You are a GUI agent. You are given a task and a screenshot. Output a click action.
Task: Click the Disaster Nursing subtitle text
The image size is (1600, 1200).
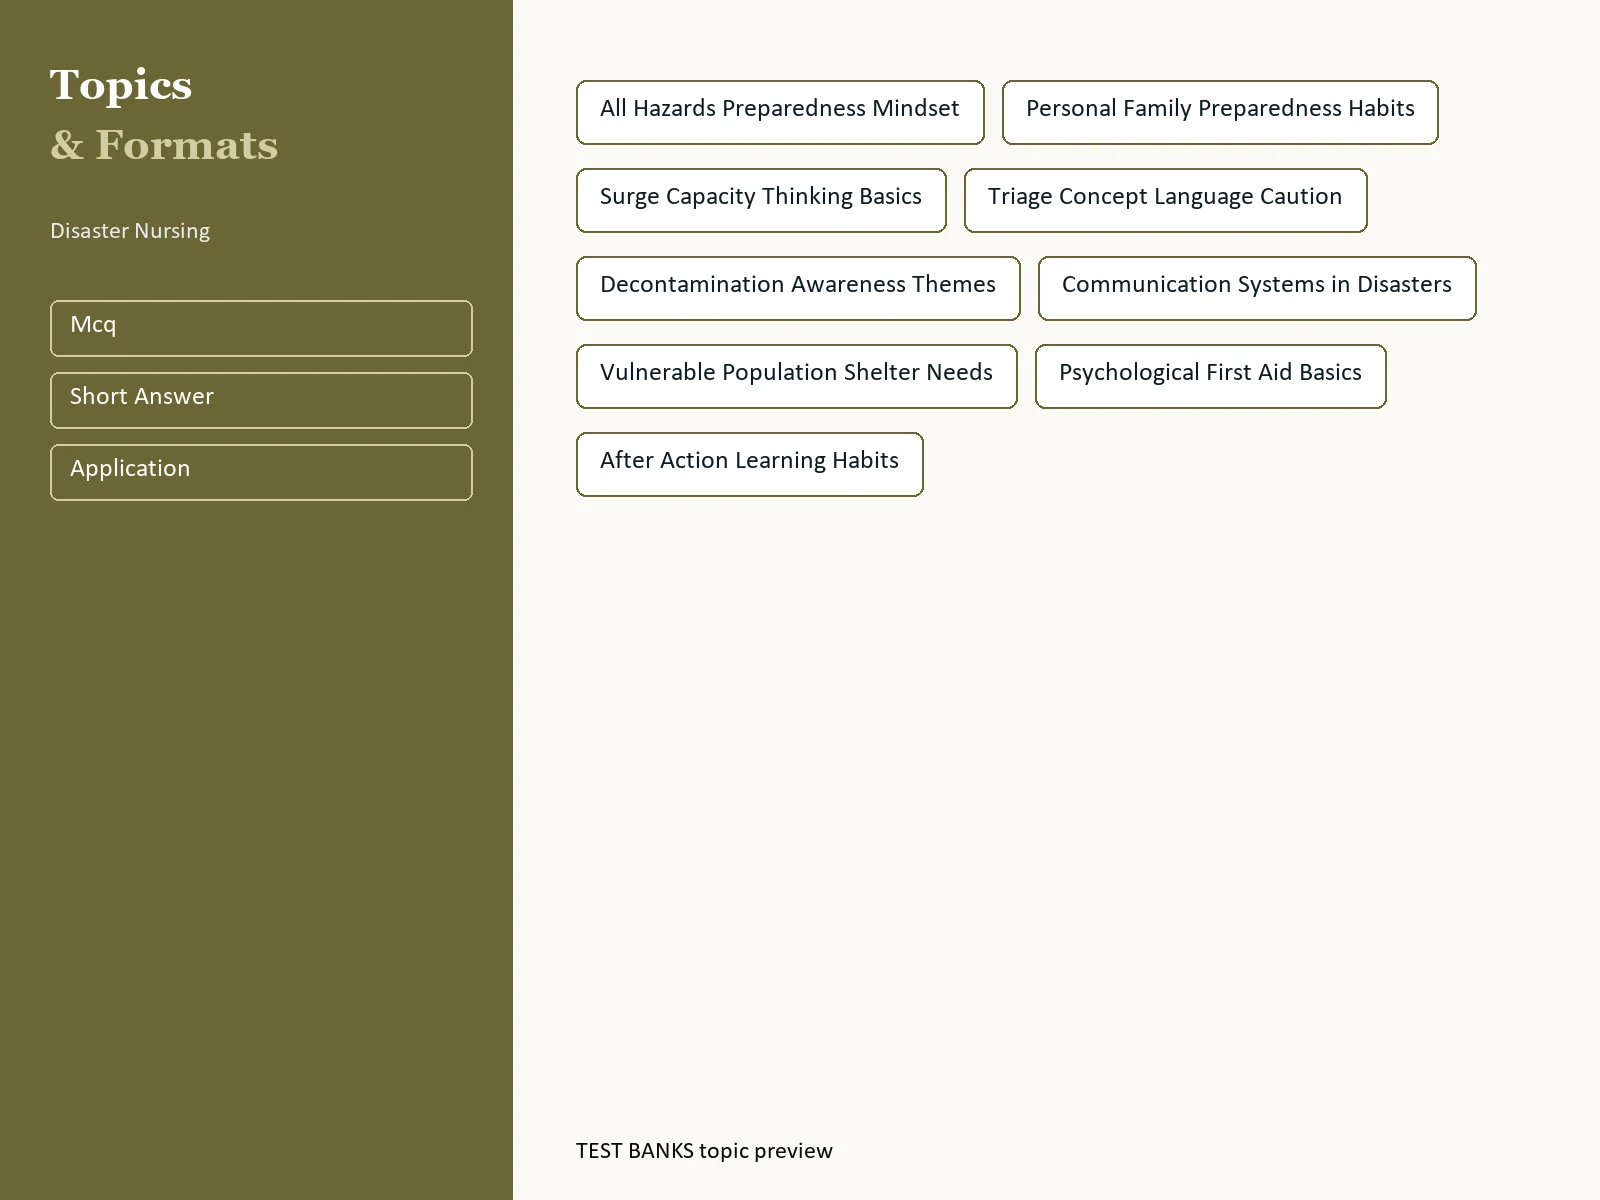click(130, 231)
